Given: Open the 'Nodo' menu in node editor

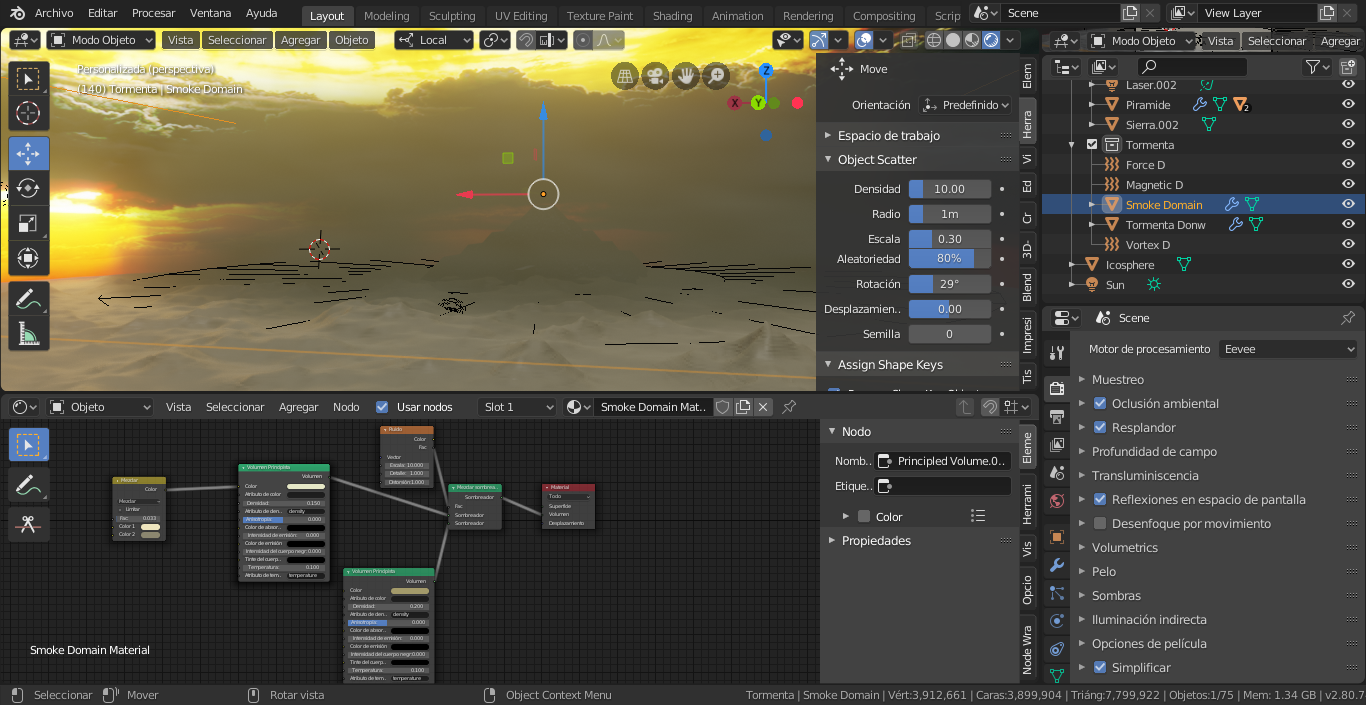Looking at the screenshot, I should tap(346, 407).
